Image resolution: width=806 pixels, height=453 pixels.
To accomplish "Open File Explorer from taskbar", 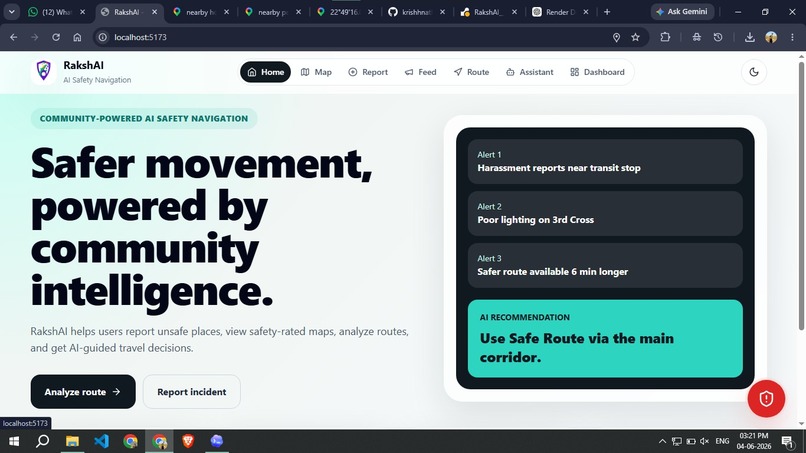I will pyautogui.click(x=72, y=441).
